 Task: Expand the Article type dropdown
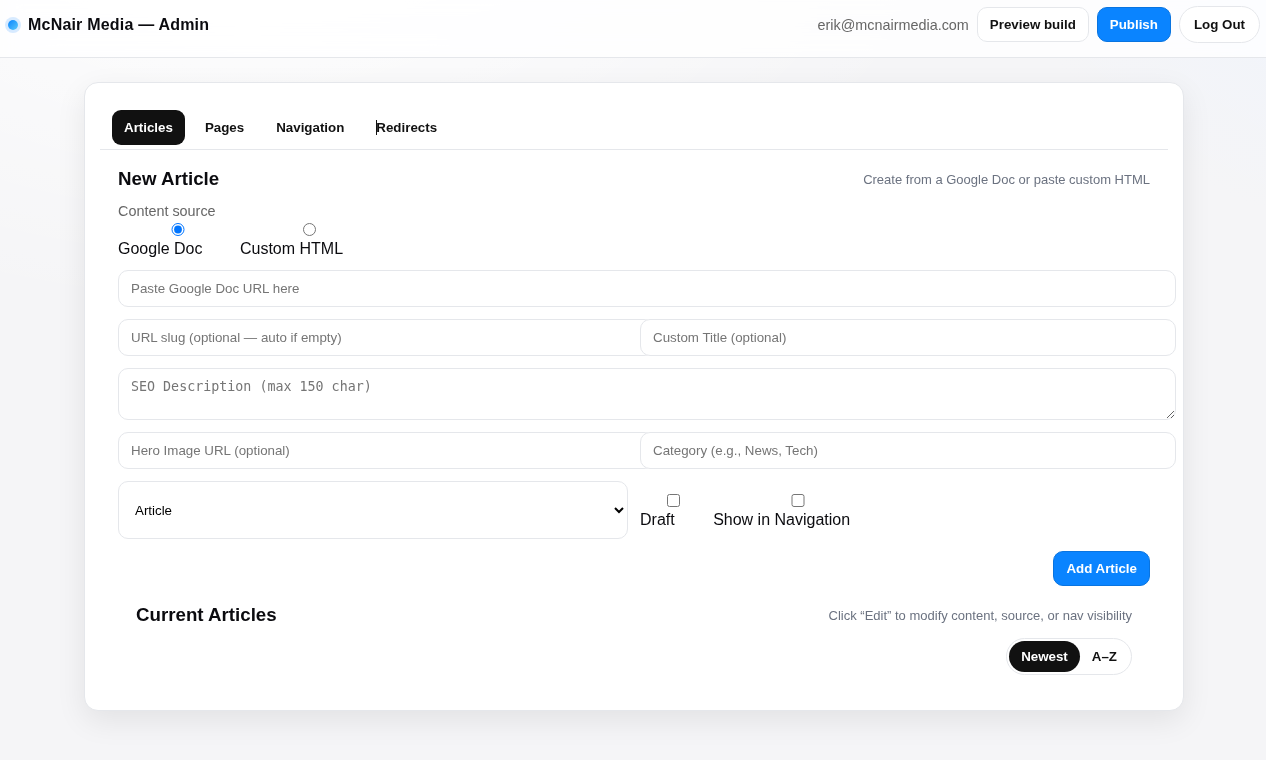pyautogui.click(x=373, y=510)
